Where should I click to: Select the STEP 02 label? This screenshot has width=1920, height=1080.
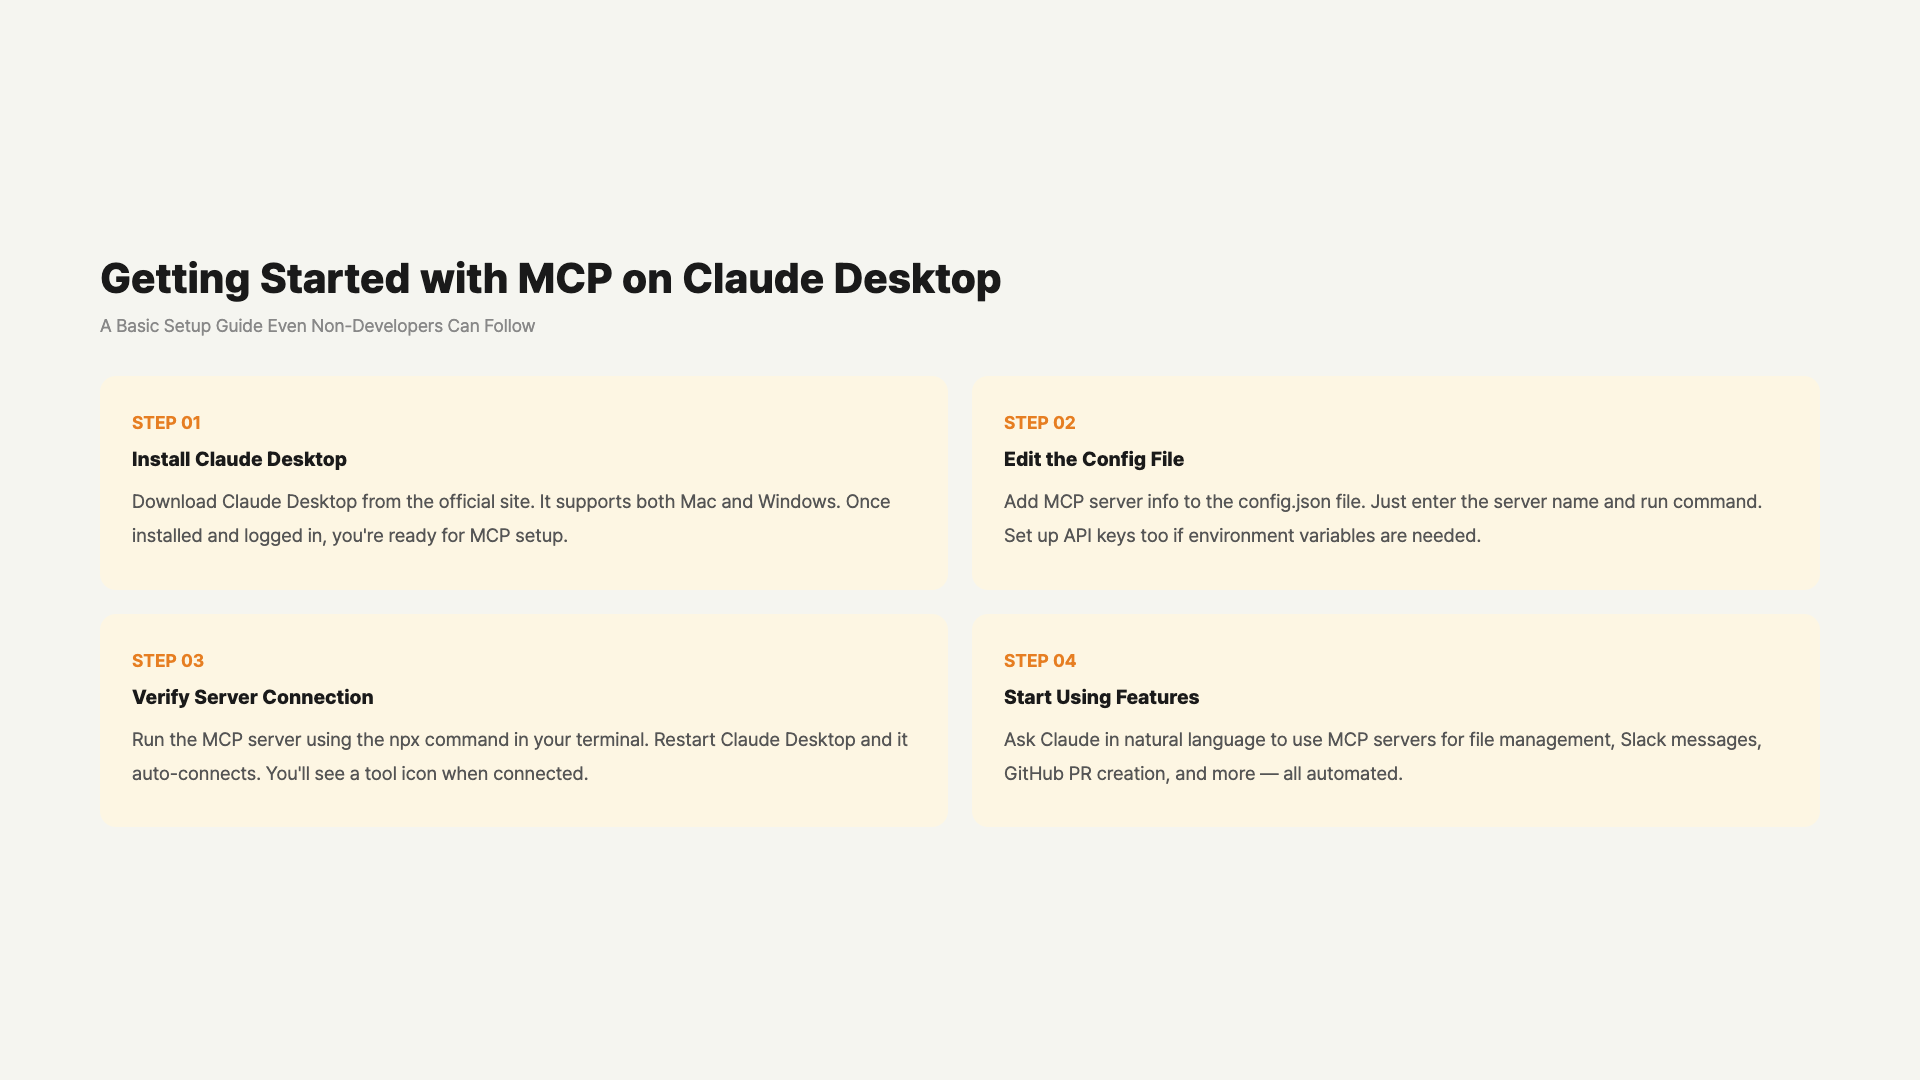1039,423
